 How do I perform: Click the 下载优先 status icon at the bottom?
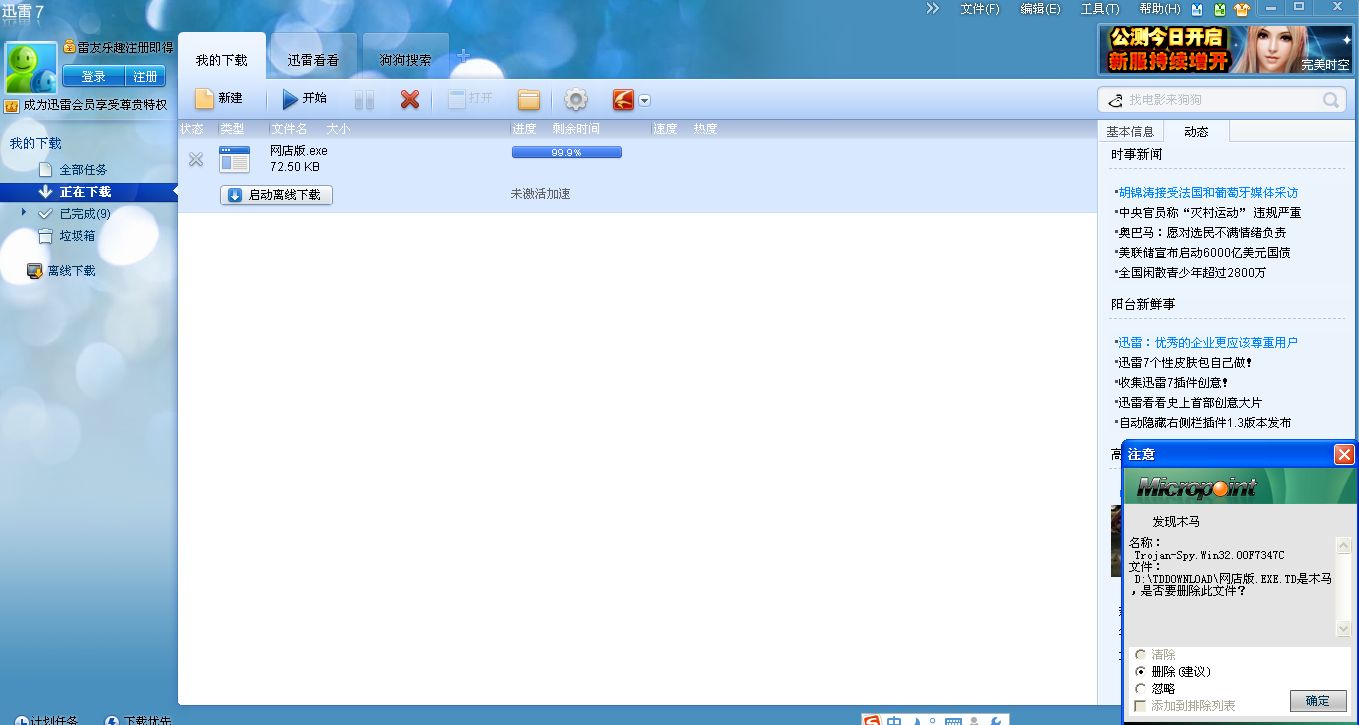[x=112, y=720]
